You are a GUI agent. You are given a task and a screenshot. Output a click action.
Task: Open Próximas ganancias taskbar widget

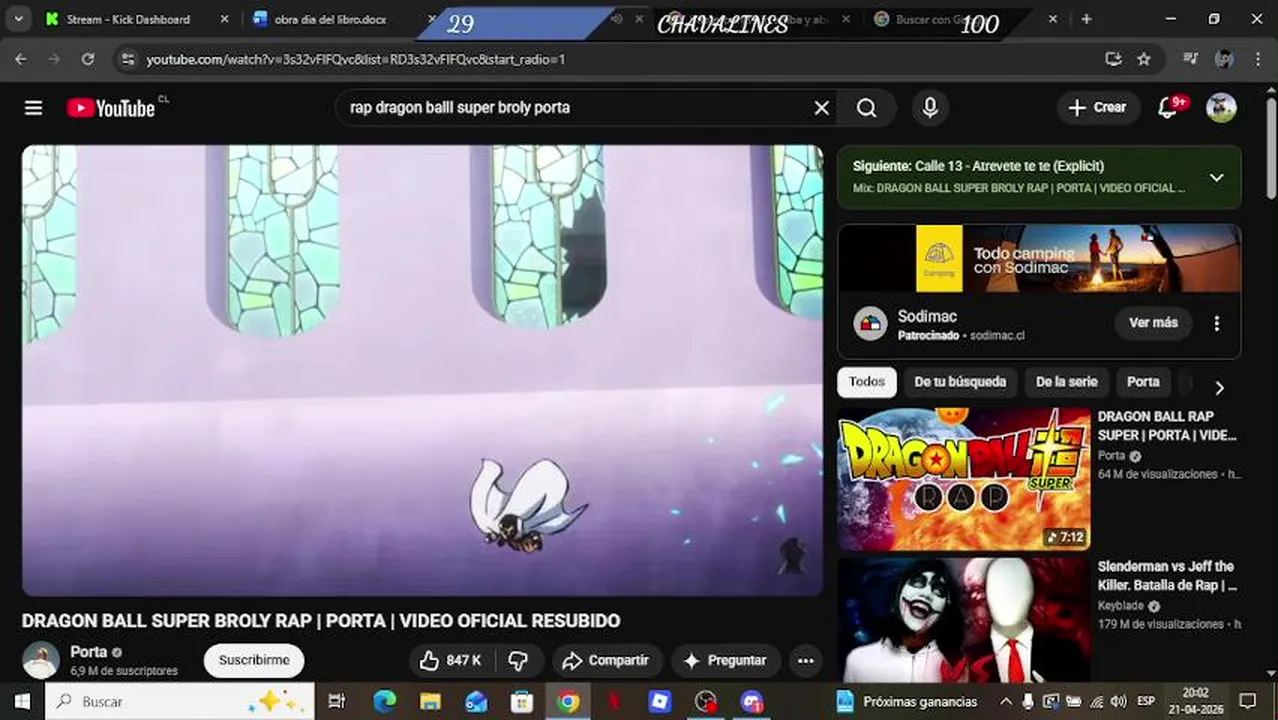point(907,702)
